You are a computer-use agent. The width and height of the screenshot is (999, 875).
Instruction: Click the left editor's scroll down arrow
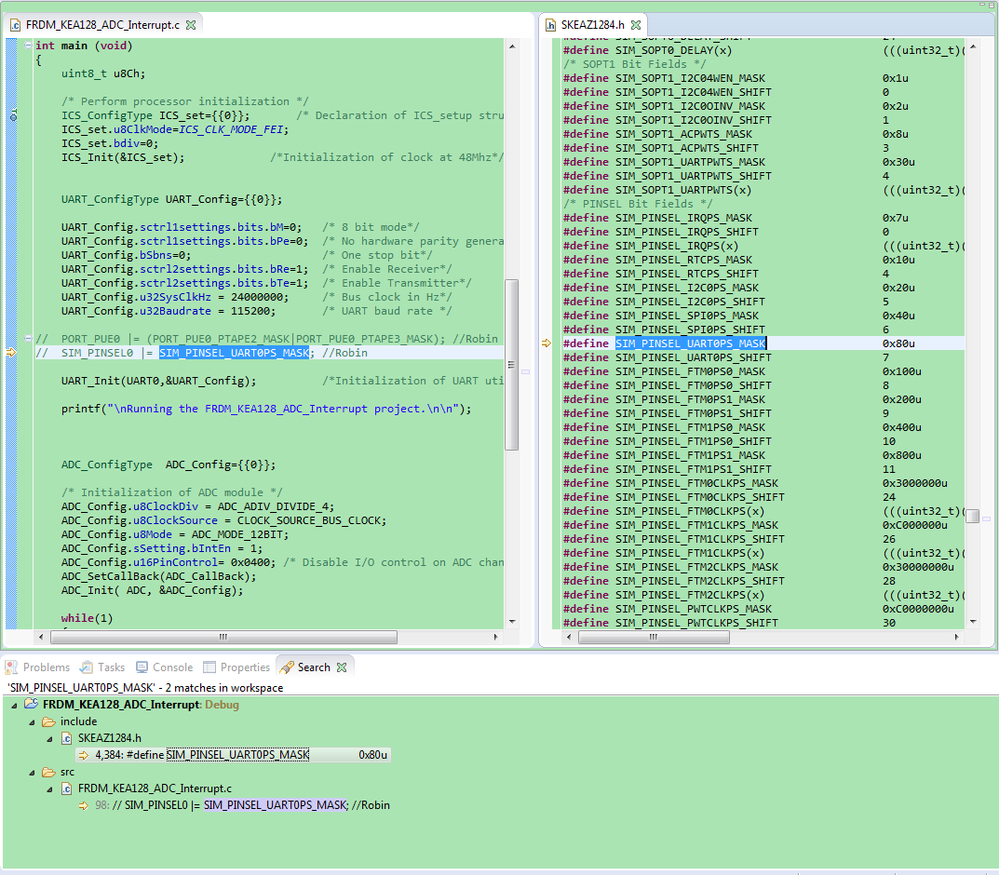(512, 621)
